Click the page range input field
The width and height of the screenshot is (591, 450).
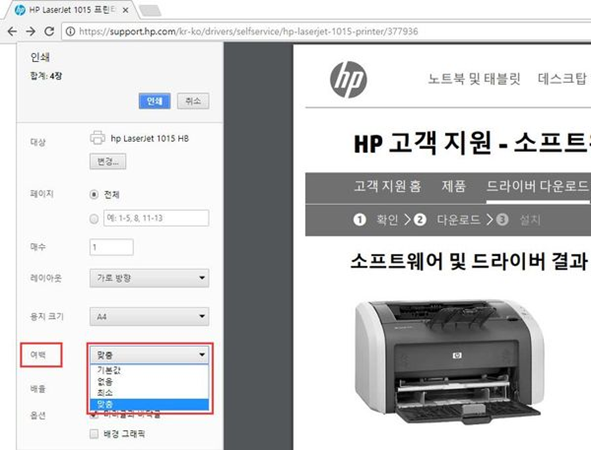tap(156, 218)
